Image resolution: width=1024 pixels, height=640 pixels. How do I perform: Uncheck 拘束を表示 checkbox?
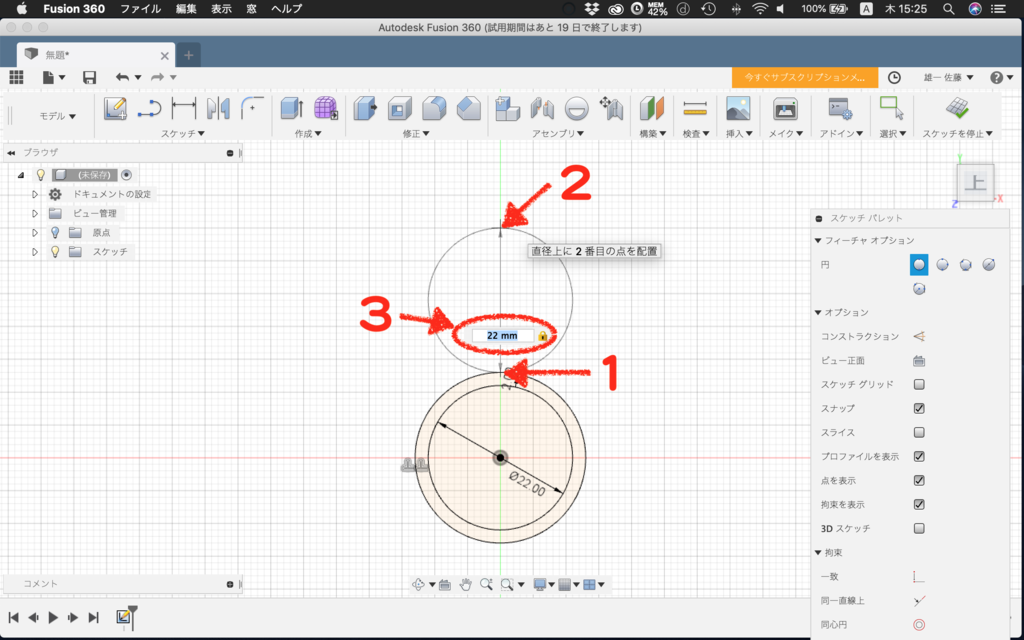920,504
